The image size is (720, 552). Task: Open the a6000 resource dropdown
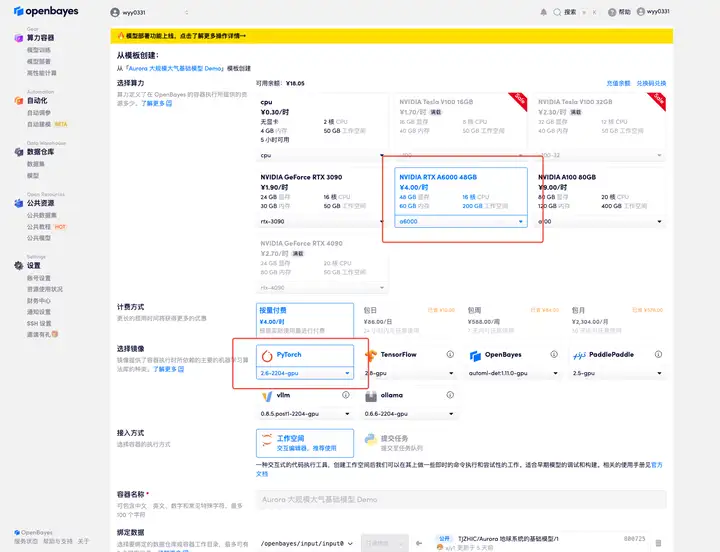461,221
